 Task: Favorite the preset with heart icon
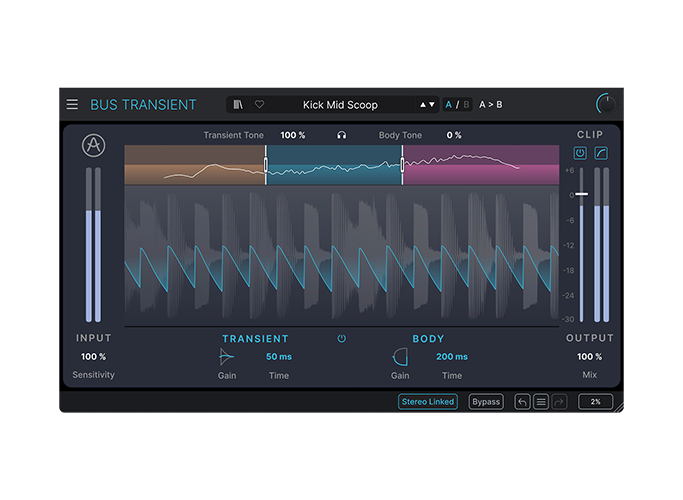click(259, 104)
